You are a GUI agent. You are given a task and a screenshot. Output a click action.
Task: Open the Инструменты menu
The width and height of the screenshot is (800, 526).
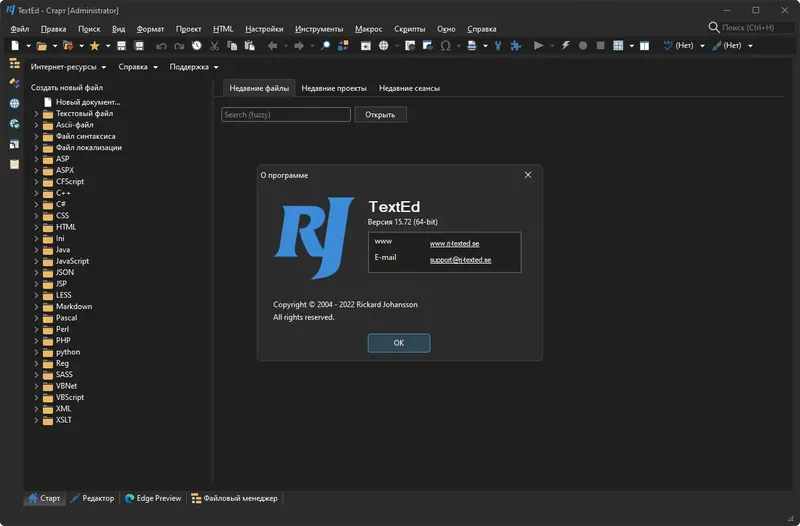click(x=319, y=29)
